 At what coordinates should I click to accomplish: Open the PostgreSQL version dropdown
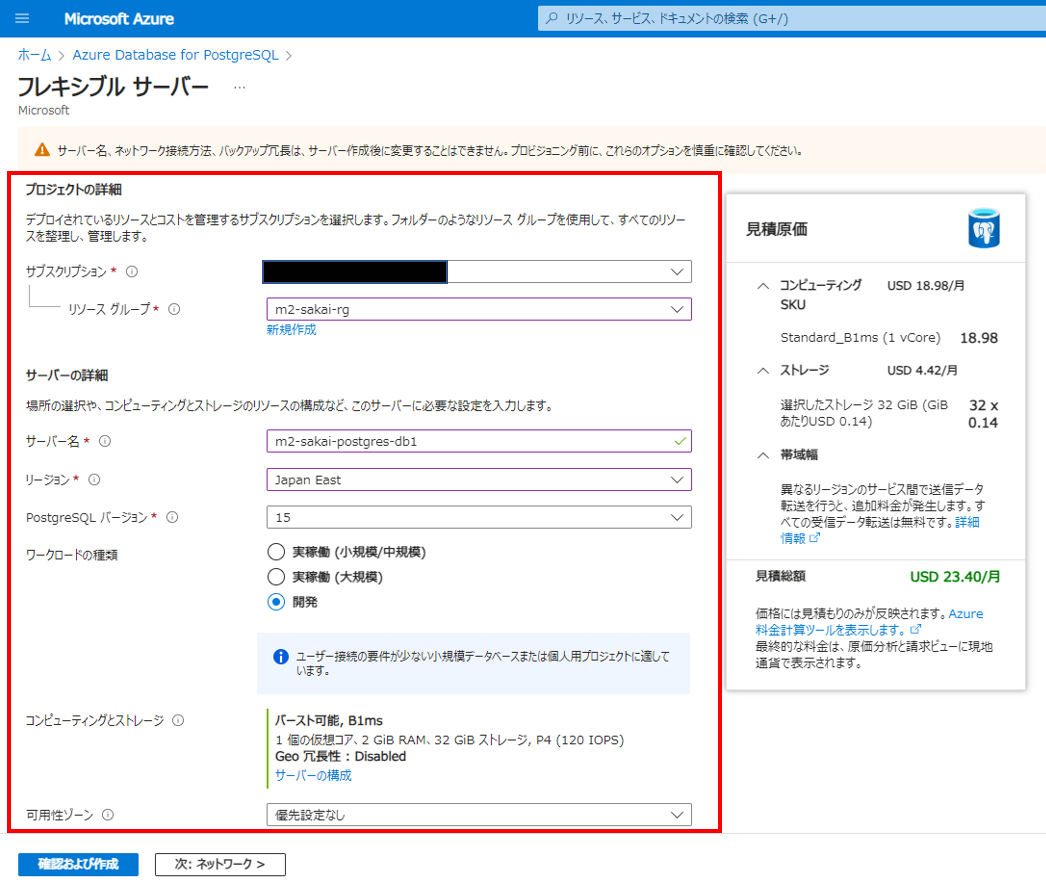[479, 517]
